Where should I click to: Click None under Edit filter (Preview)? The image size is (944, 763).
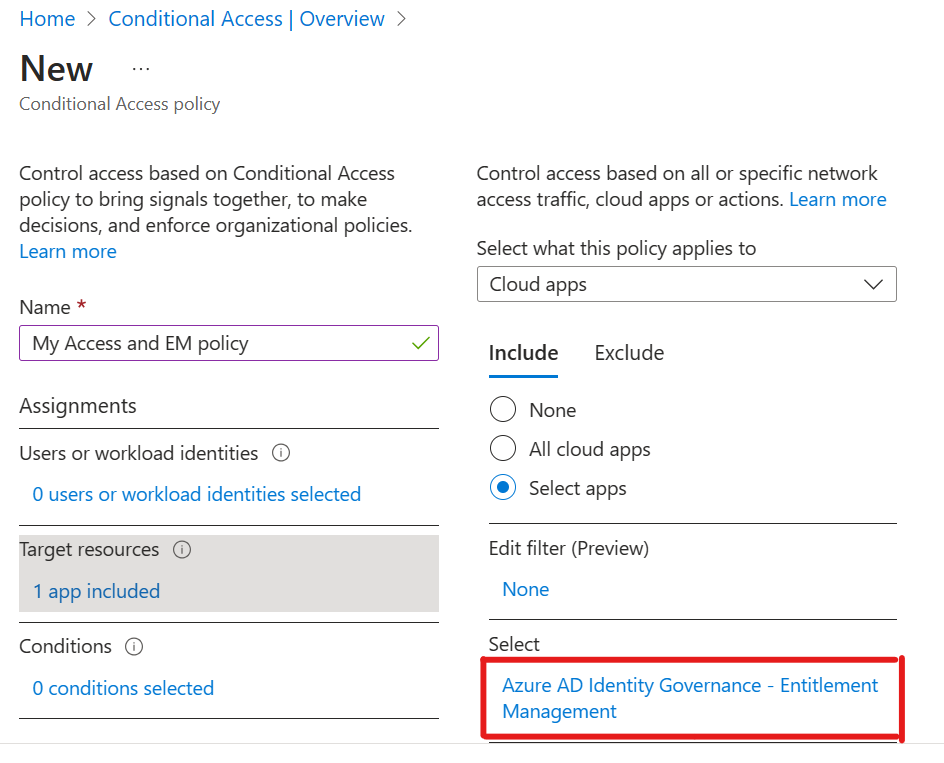coord(525,589)
